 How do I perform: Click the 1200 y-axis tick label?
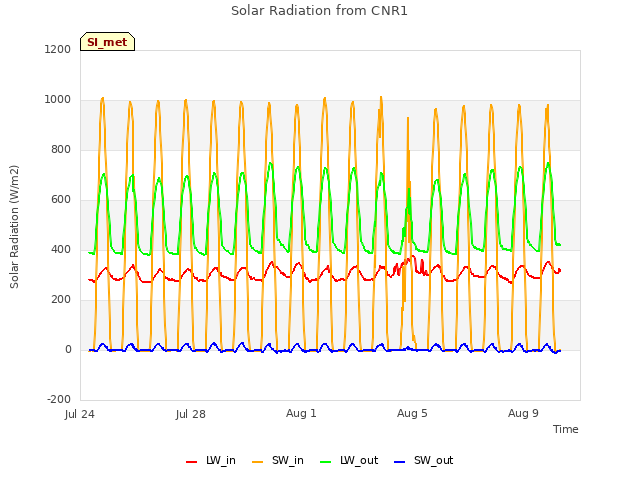pos(58,49)
